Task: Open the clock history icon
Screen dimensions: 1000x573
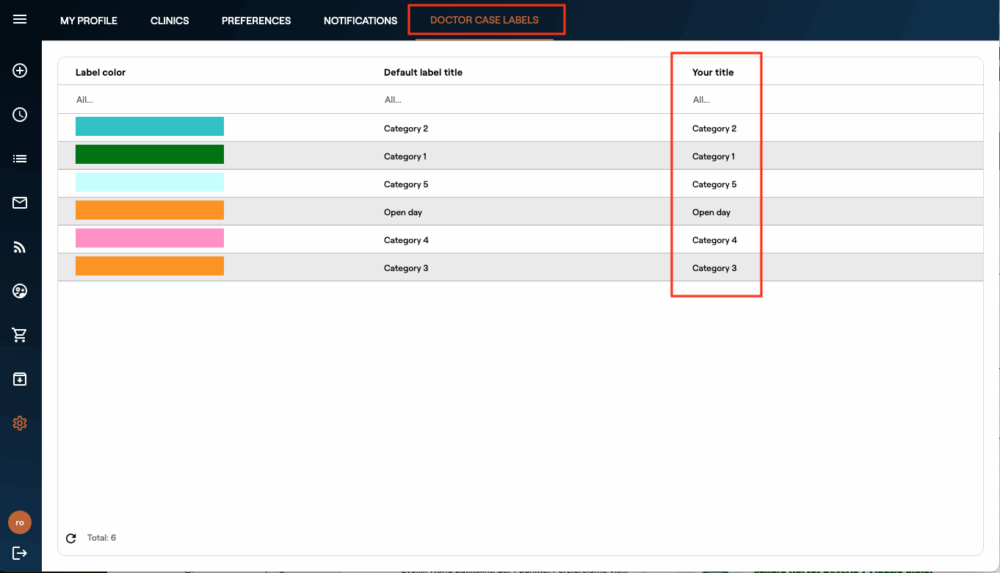Action: click(x=20, y=115)
